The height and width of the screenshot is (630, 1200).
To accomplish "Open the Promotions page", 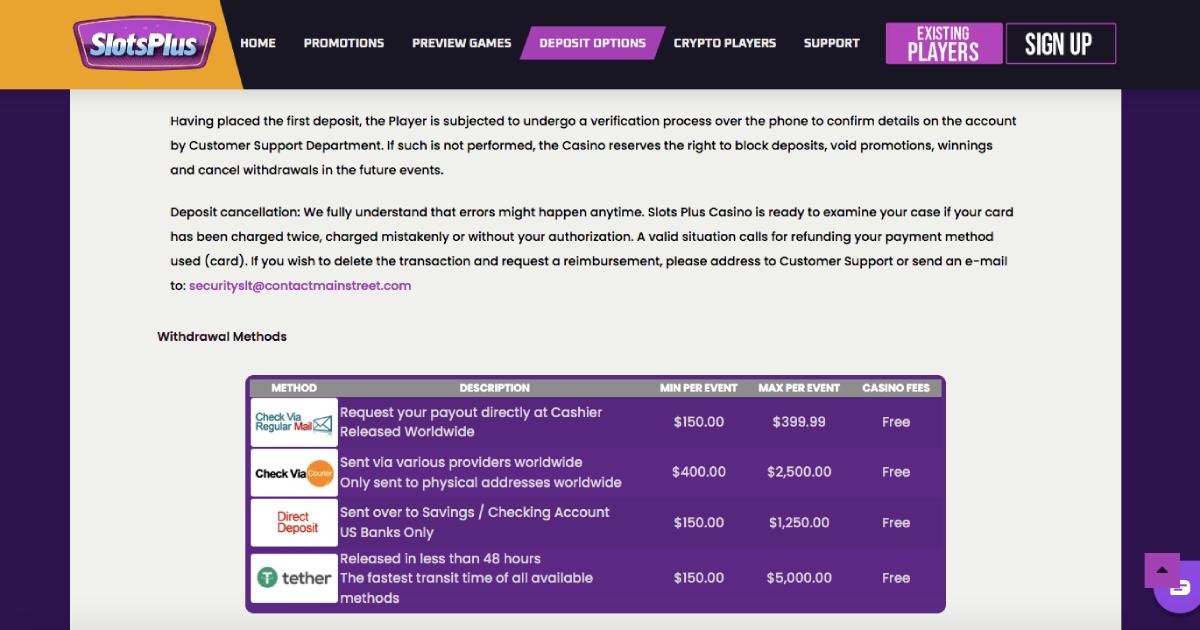I will 344,43.
